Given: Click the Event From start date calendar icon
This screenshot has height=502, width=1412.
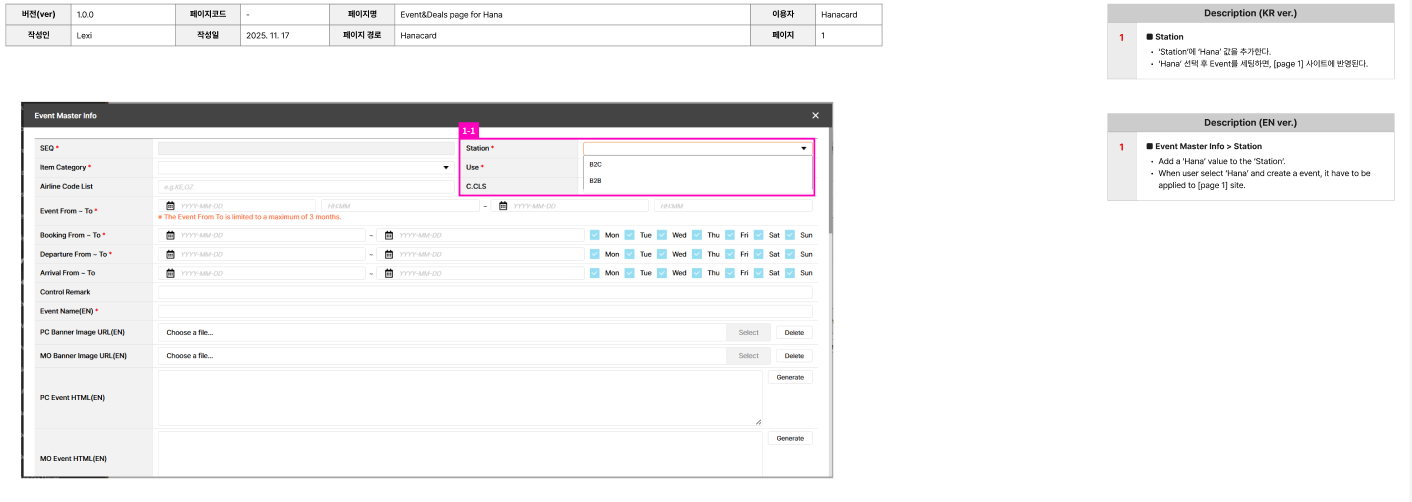Looking at the screenshot, I should tap(171, 206).
